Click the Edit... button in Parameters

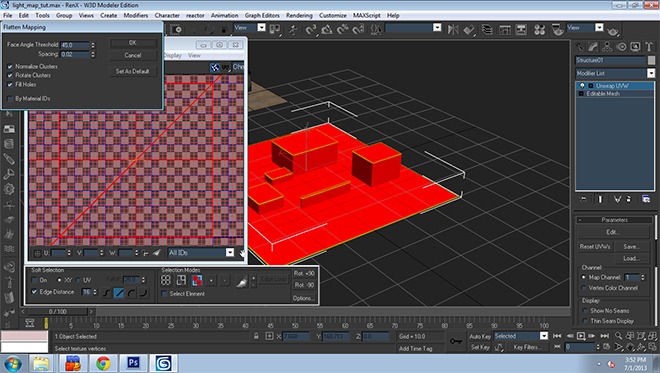(x=612, y=232)
